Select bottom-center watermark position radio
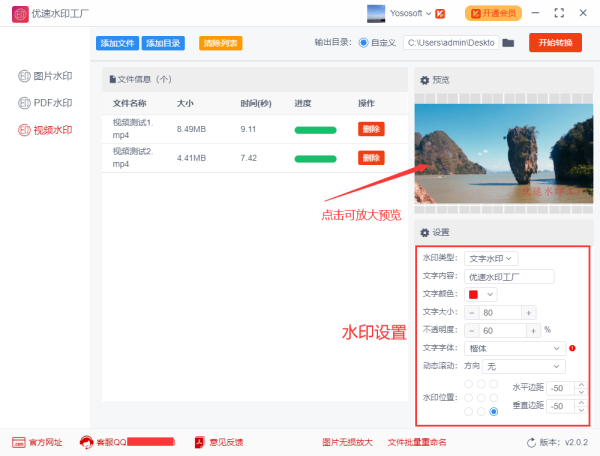 click(481, 411)
